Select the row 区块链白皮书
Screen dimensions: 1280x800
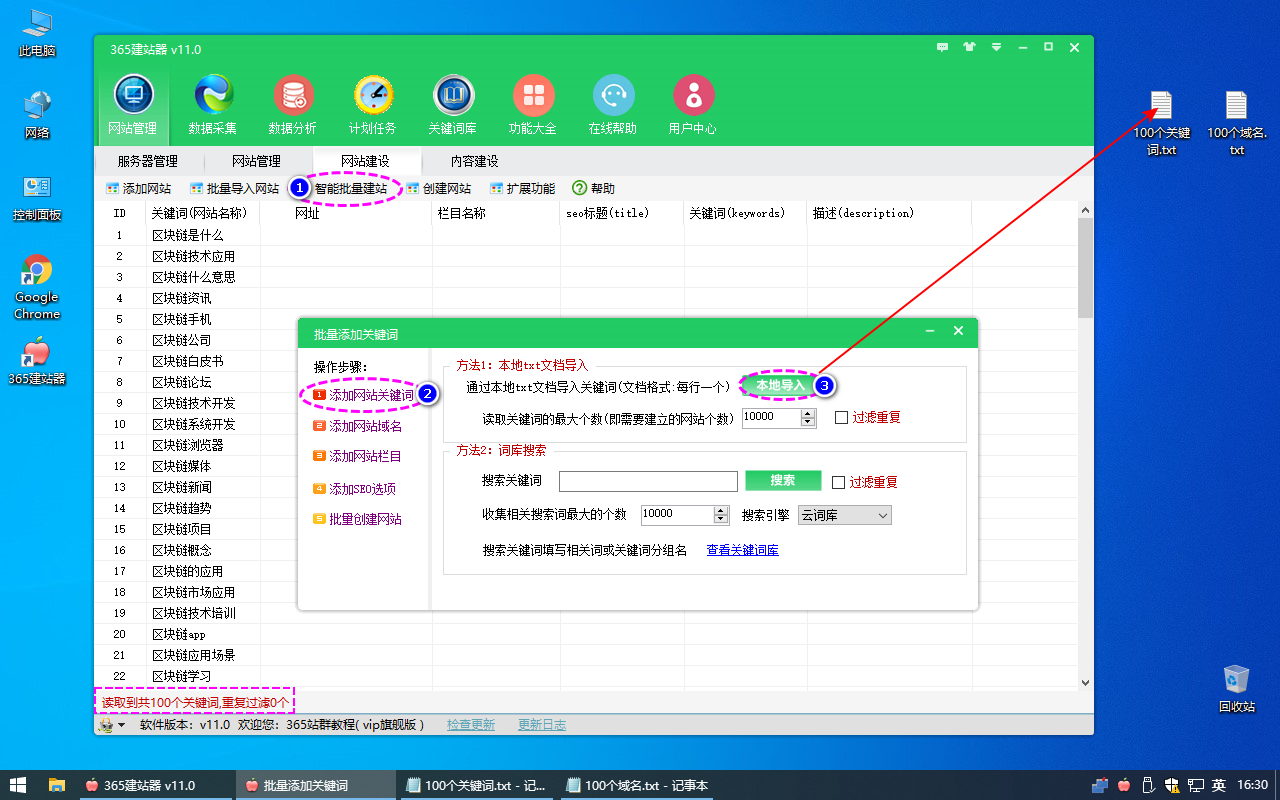coord(585,361)
